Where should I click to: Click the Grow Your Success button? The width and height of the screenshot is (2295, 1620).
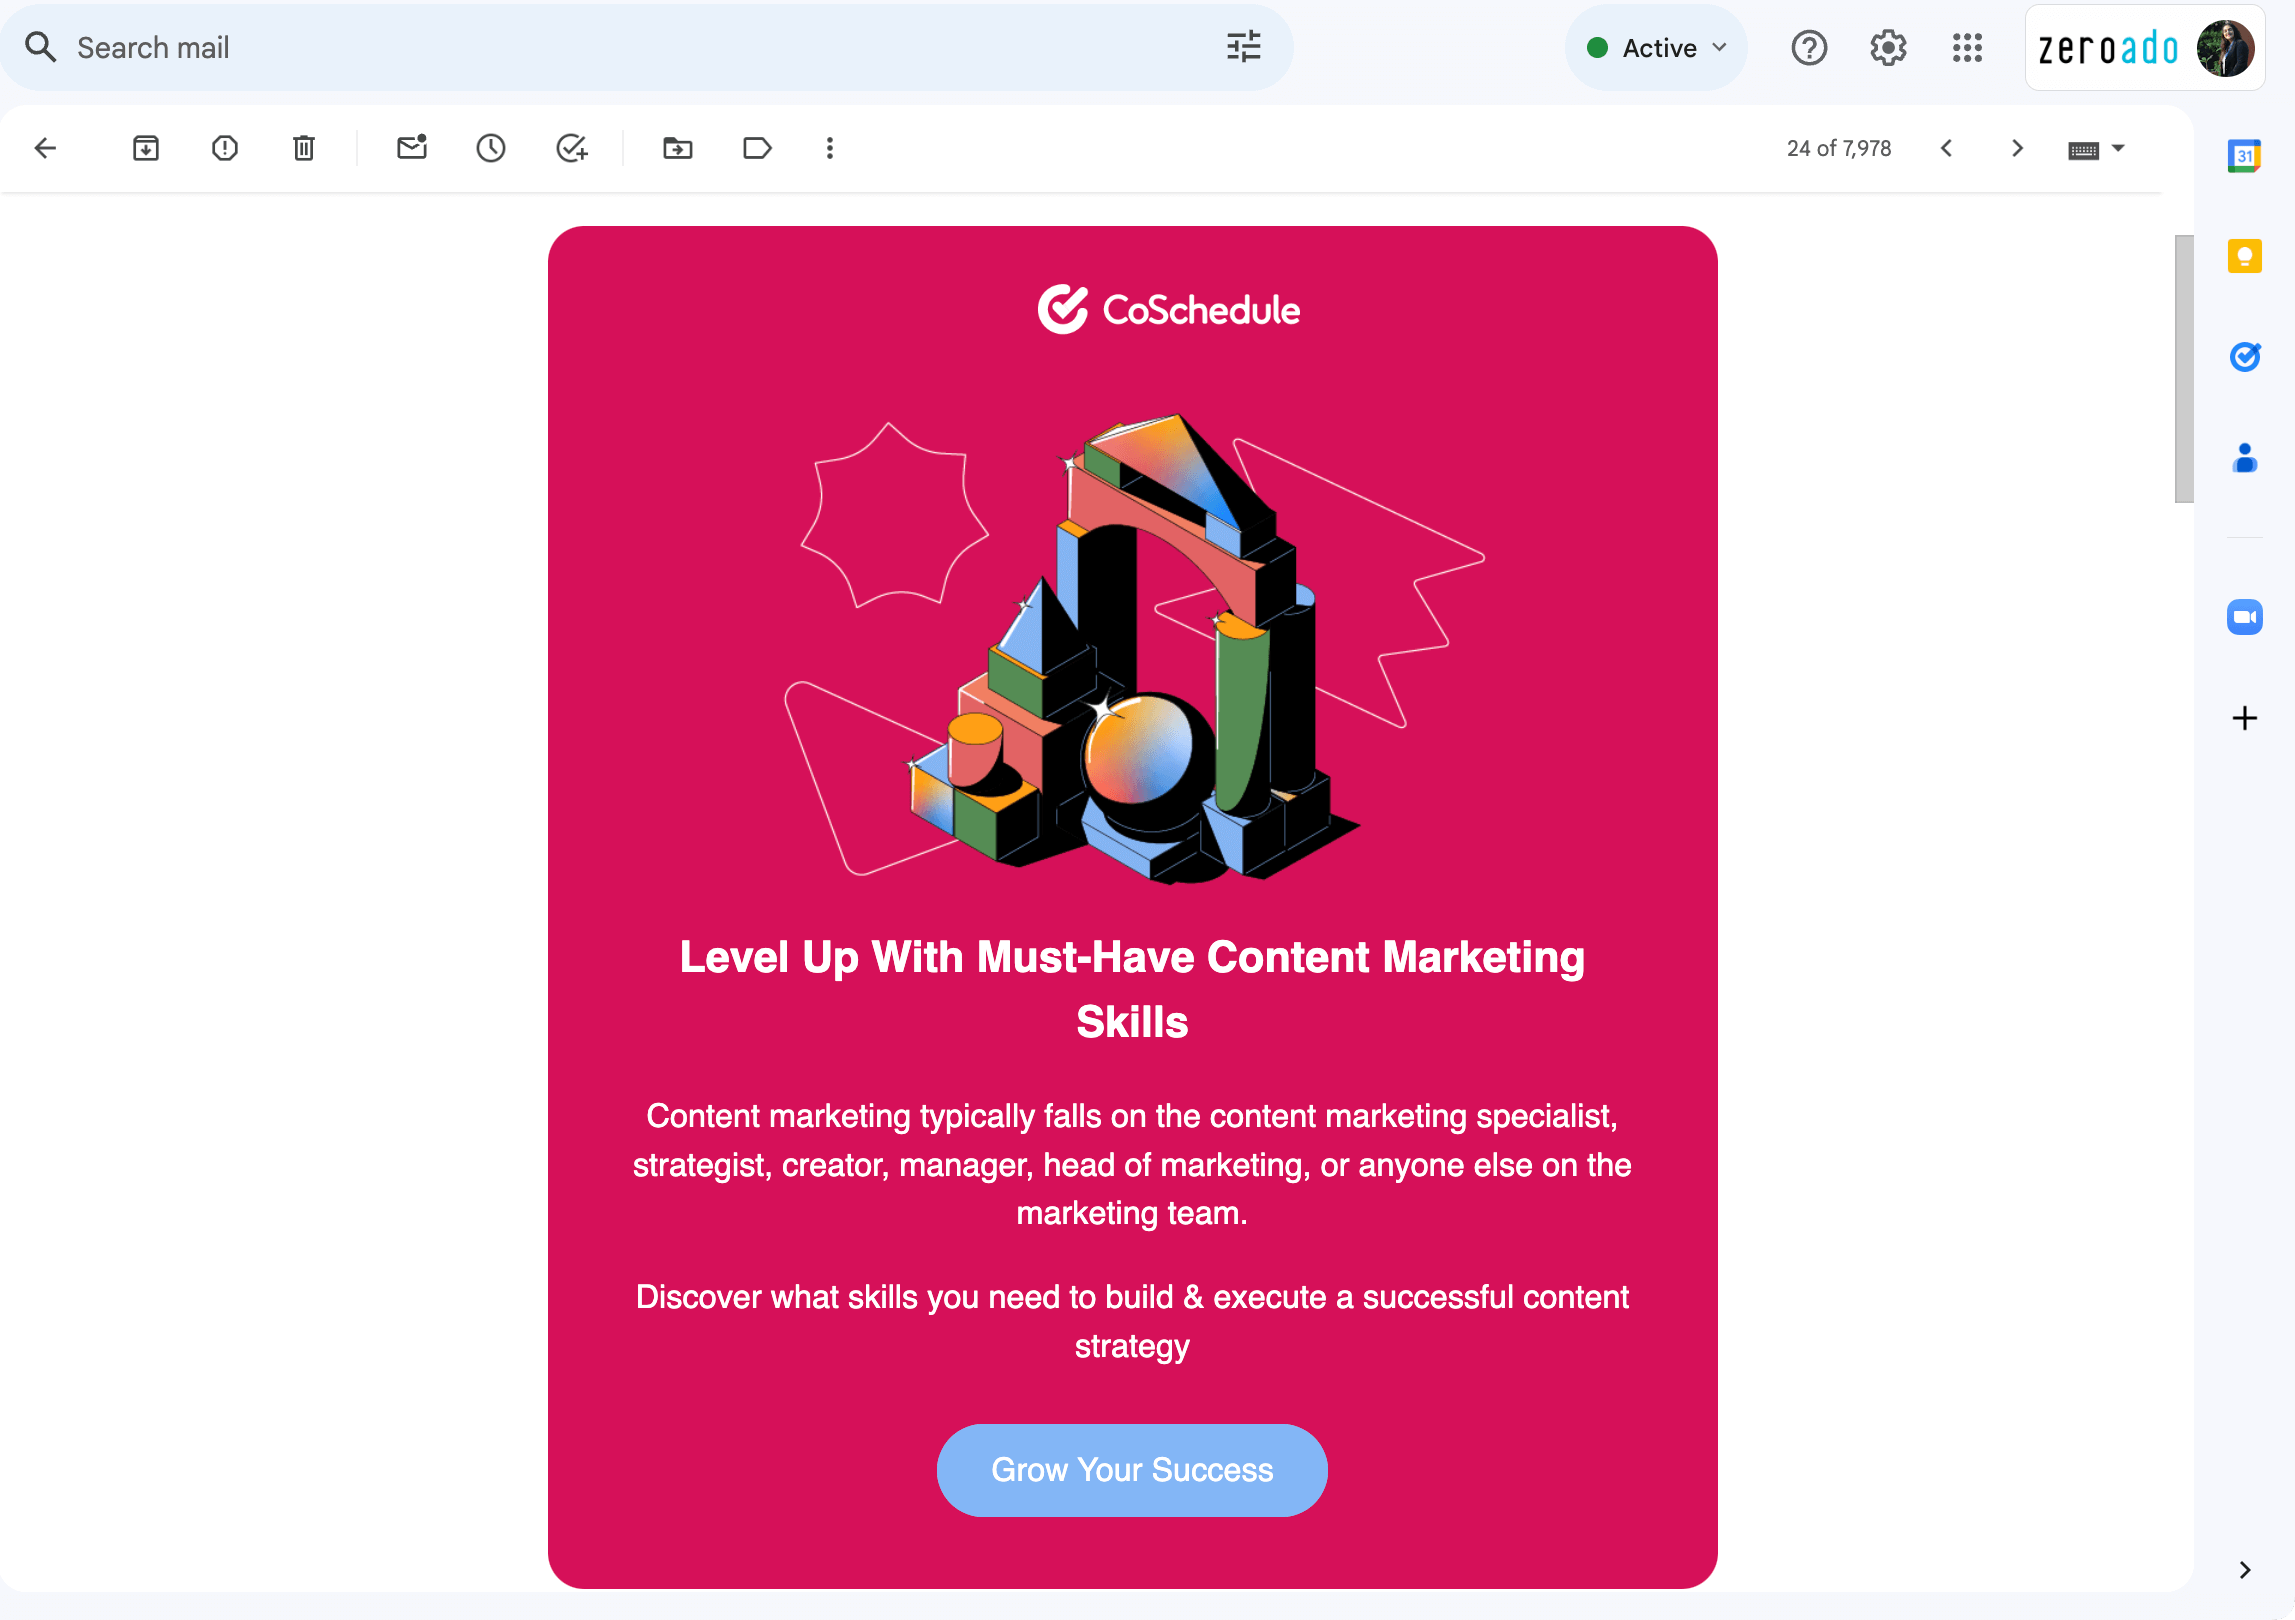[x=1131, y=1470]
